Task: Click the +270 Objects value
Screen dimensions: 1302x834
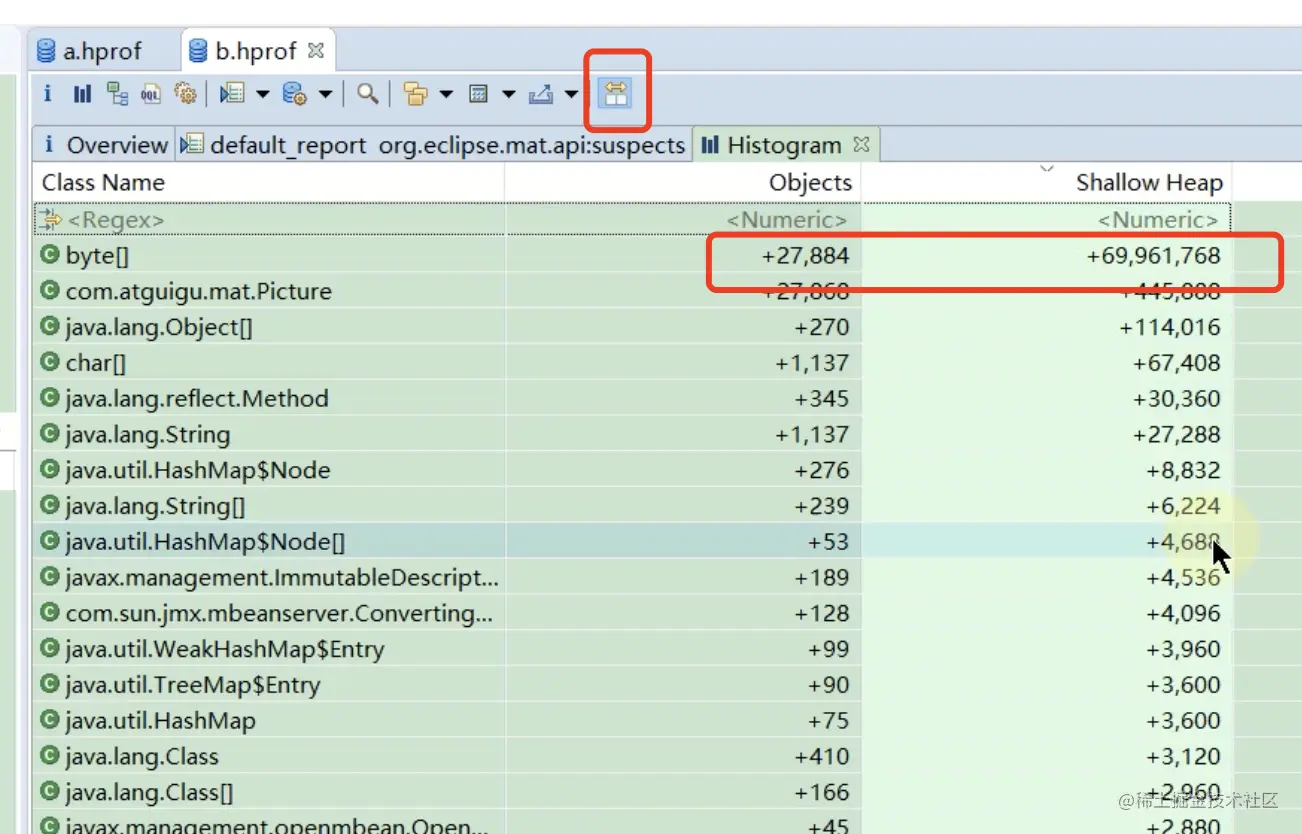Action: pos(822,327)
